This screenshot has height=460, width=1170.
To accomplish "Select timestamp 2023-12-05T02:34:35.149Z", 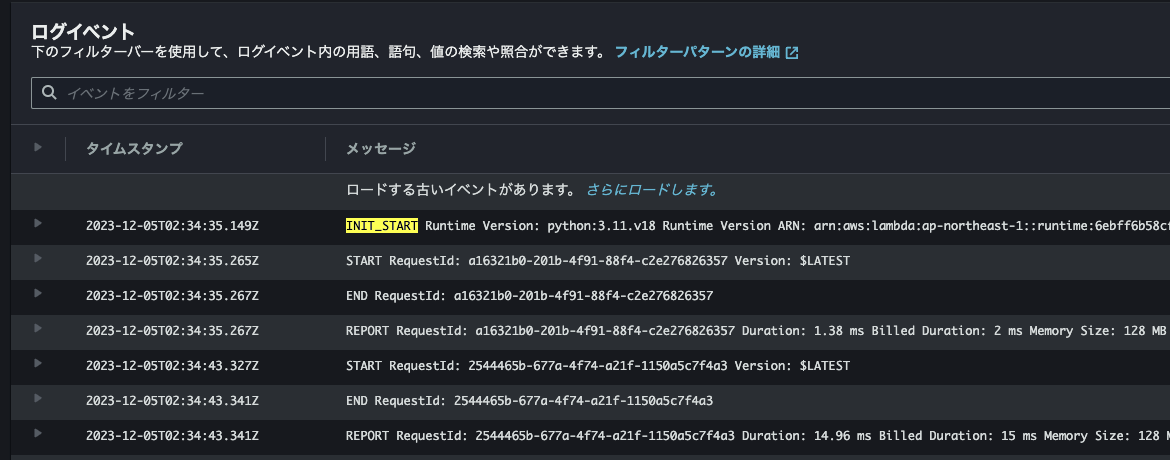I will 172,226.
